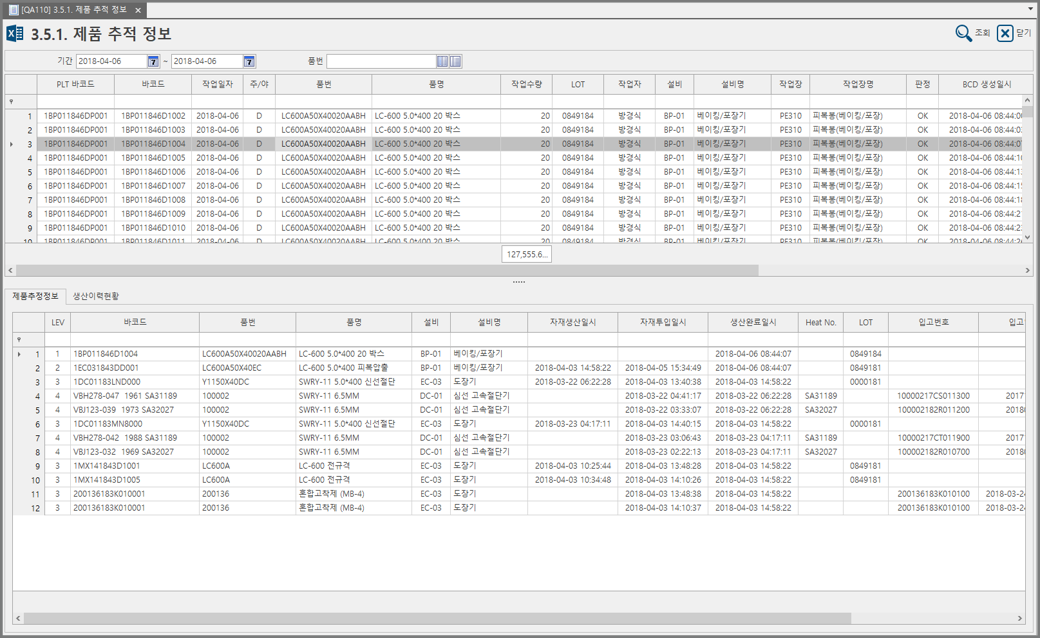Open the end date calendar picker

pyautogui.click(x=249, y=62)
